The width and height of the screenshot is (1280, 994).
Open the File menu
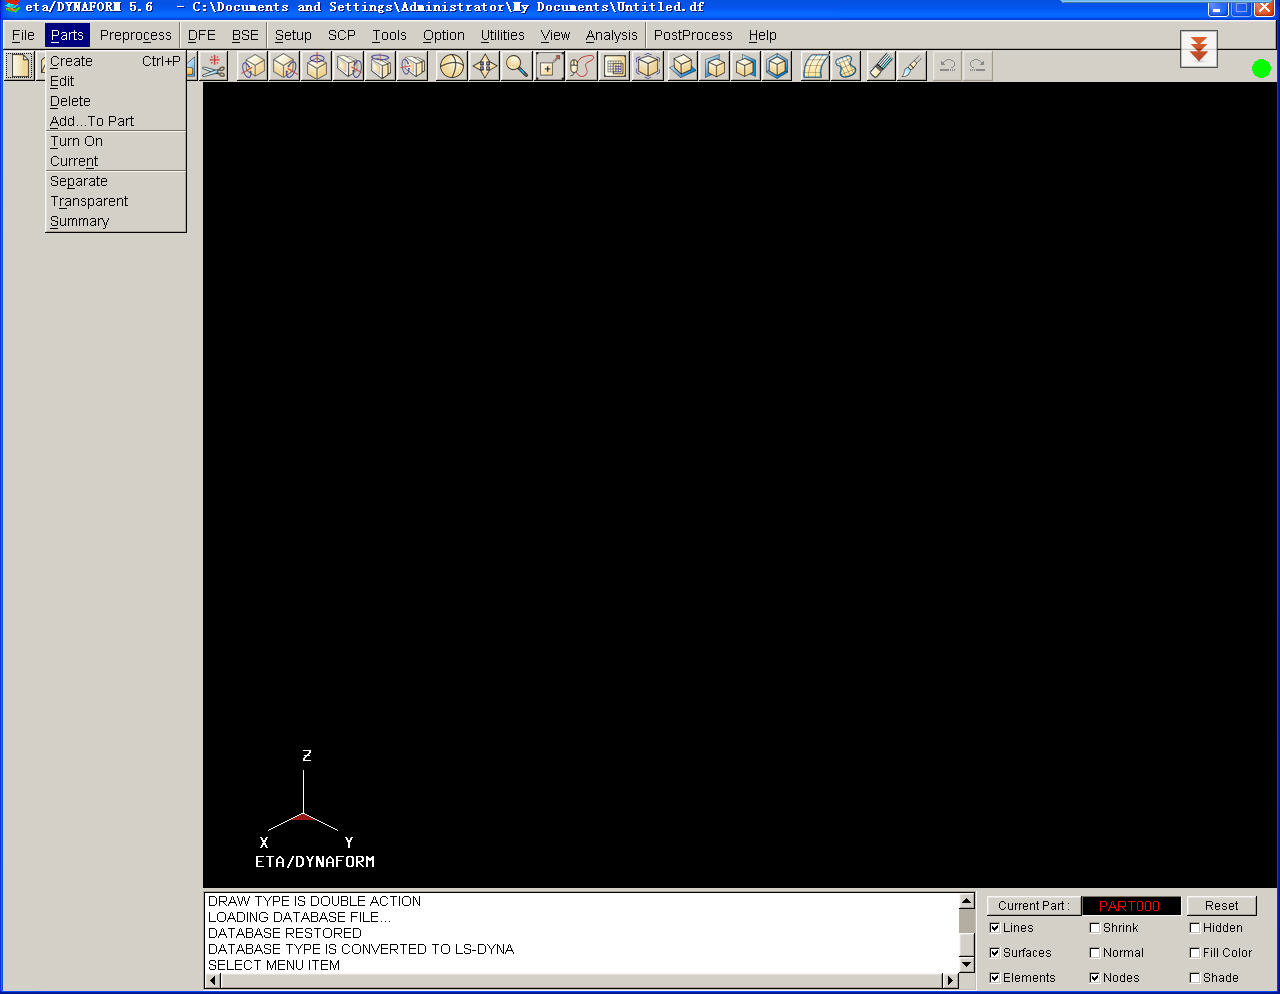tap(23, 35)
